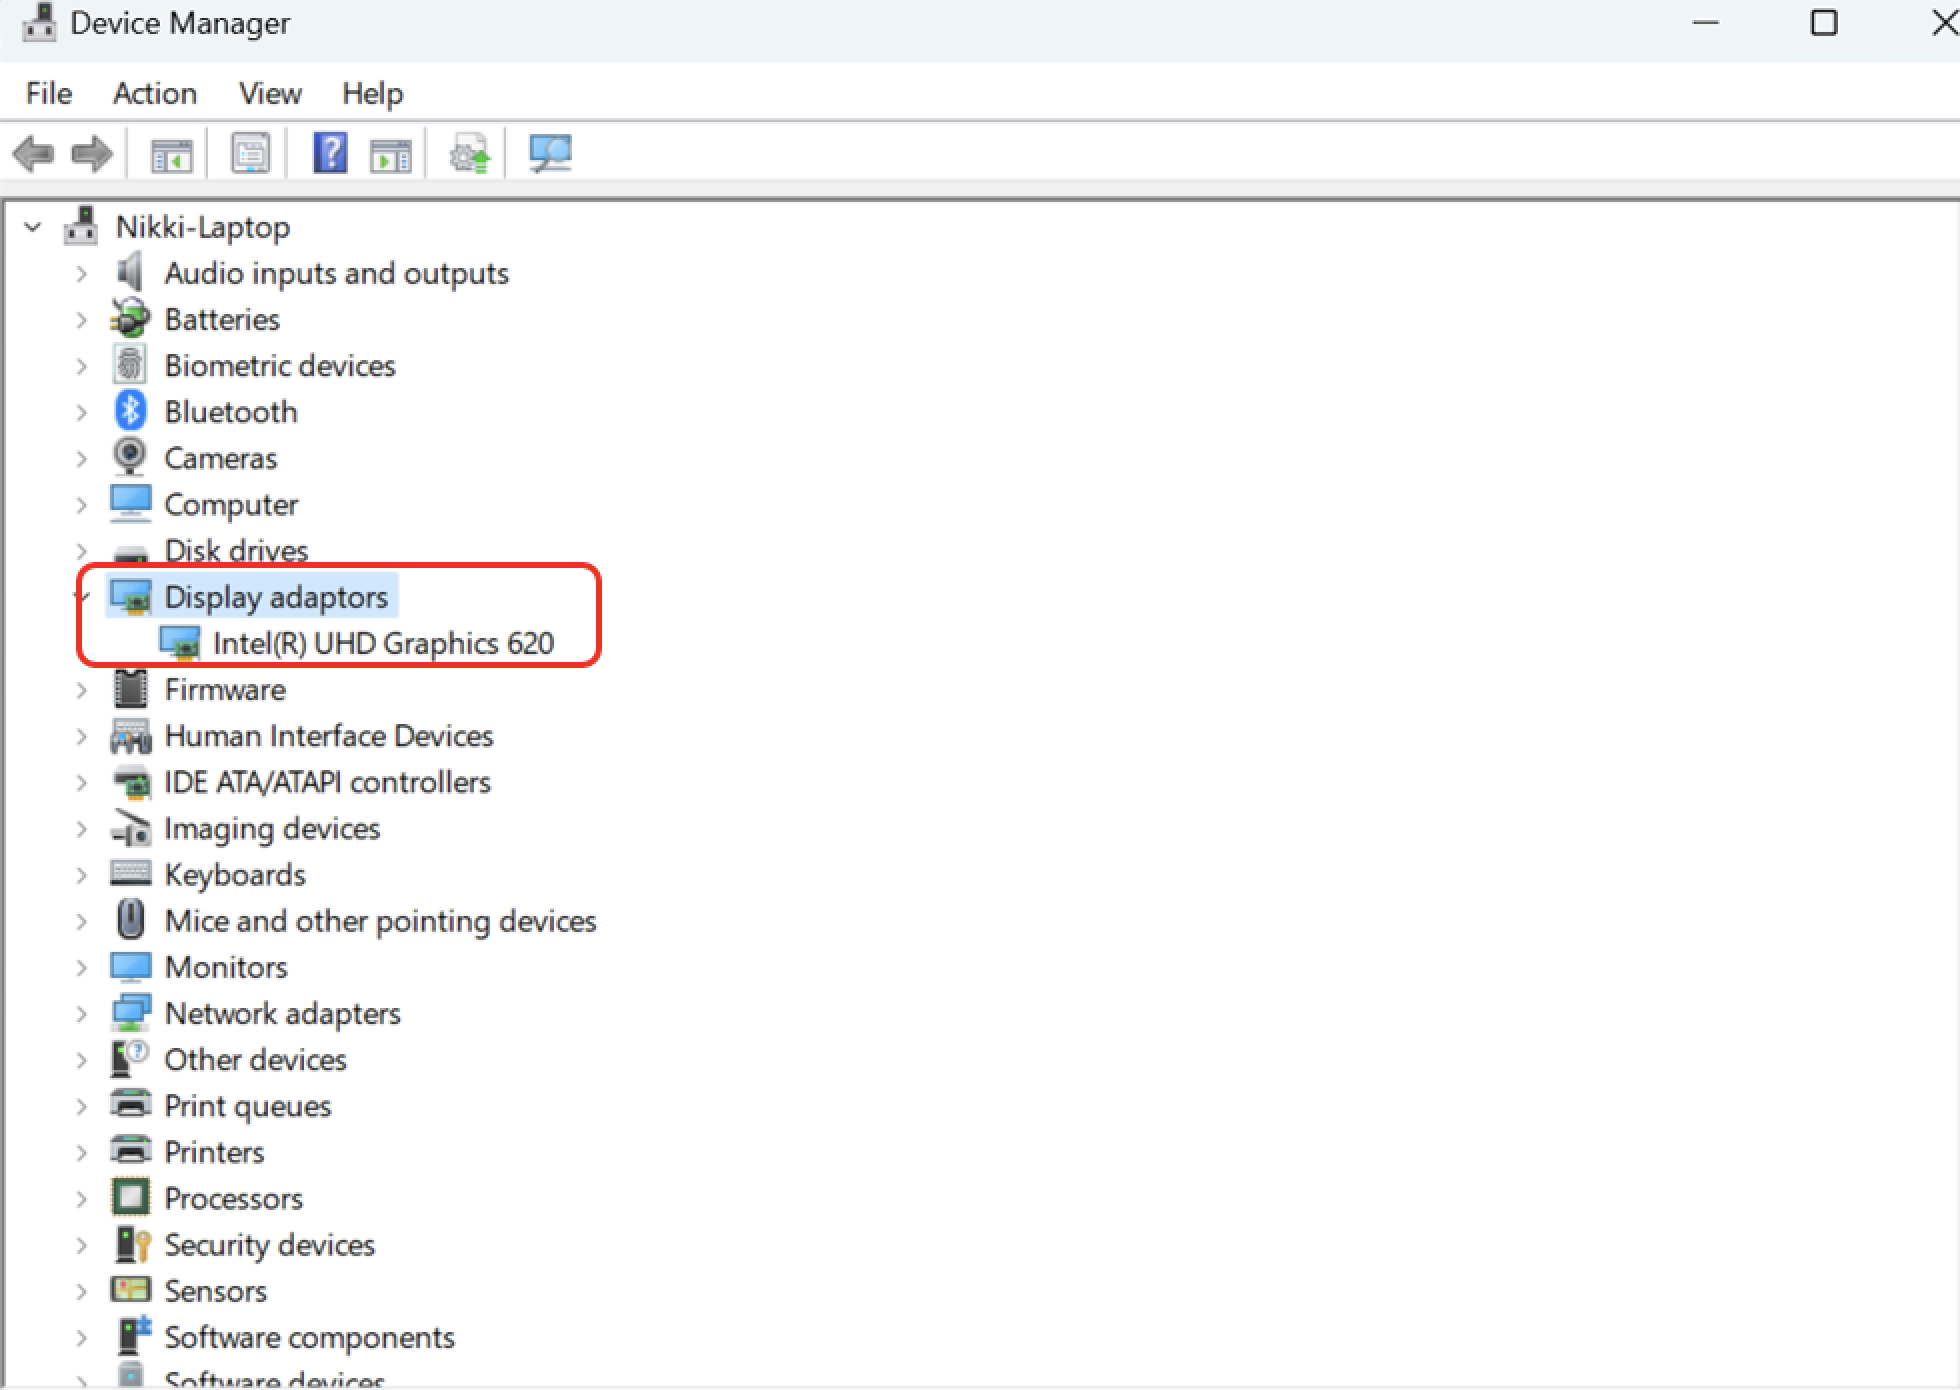Screen dimensions: 1960x1390
Task: Expand the Network adapters category
Action: click(x=82, y=1013)
